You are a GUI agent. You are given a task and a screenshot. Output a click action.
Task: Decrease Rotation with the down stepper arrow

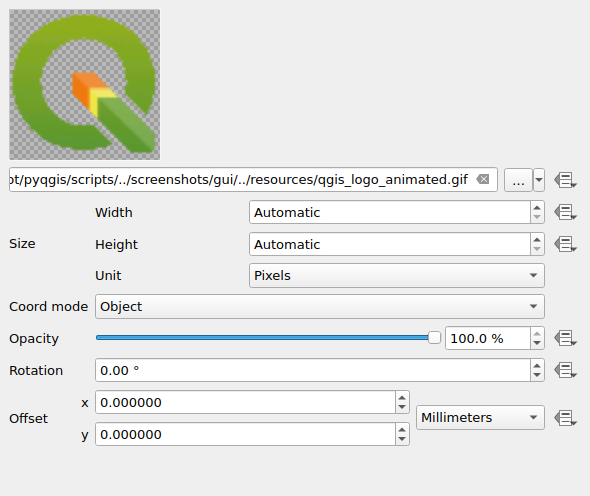tap(537, 375)
